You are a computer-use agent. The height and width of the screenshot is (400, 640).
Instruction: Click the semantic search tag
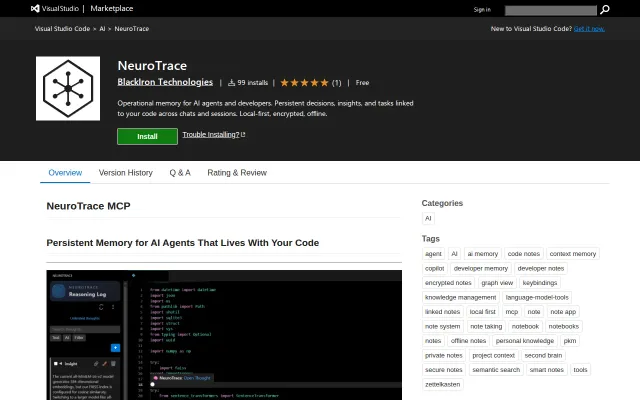(496, 370)
